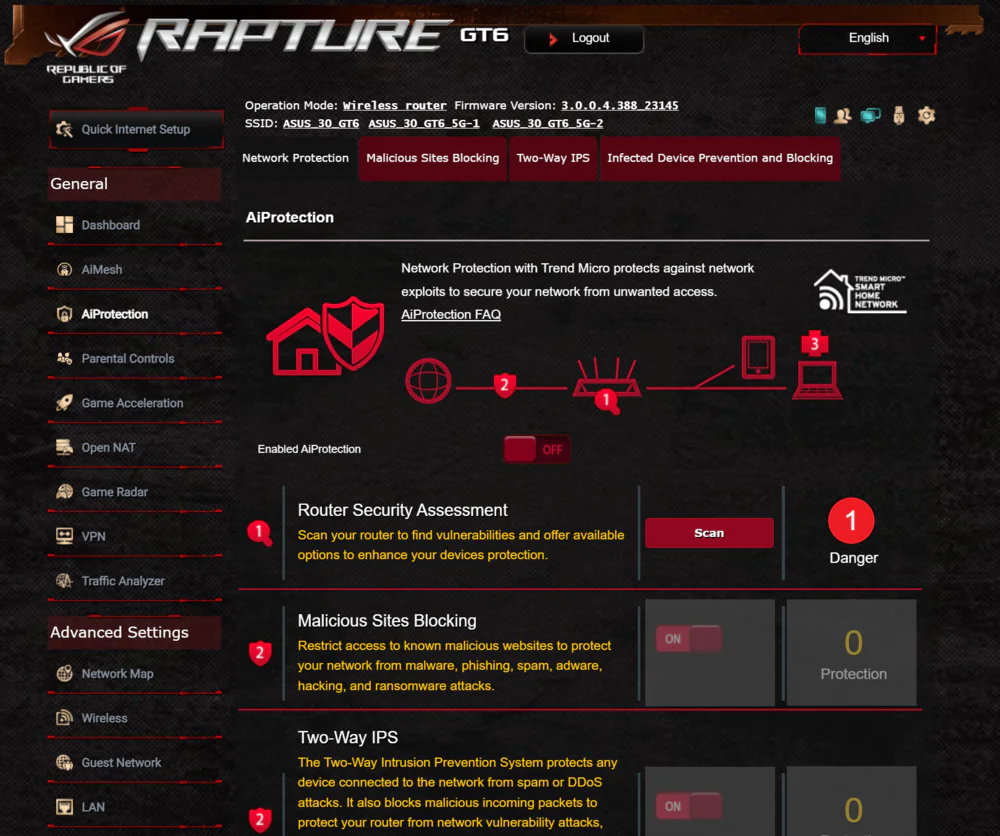1000x836 pixels.
Task: Click the Parental Controls sidebar icon
Action: [64, 358]
